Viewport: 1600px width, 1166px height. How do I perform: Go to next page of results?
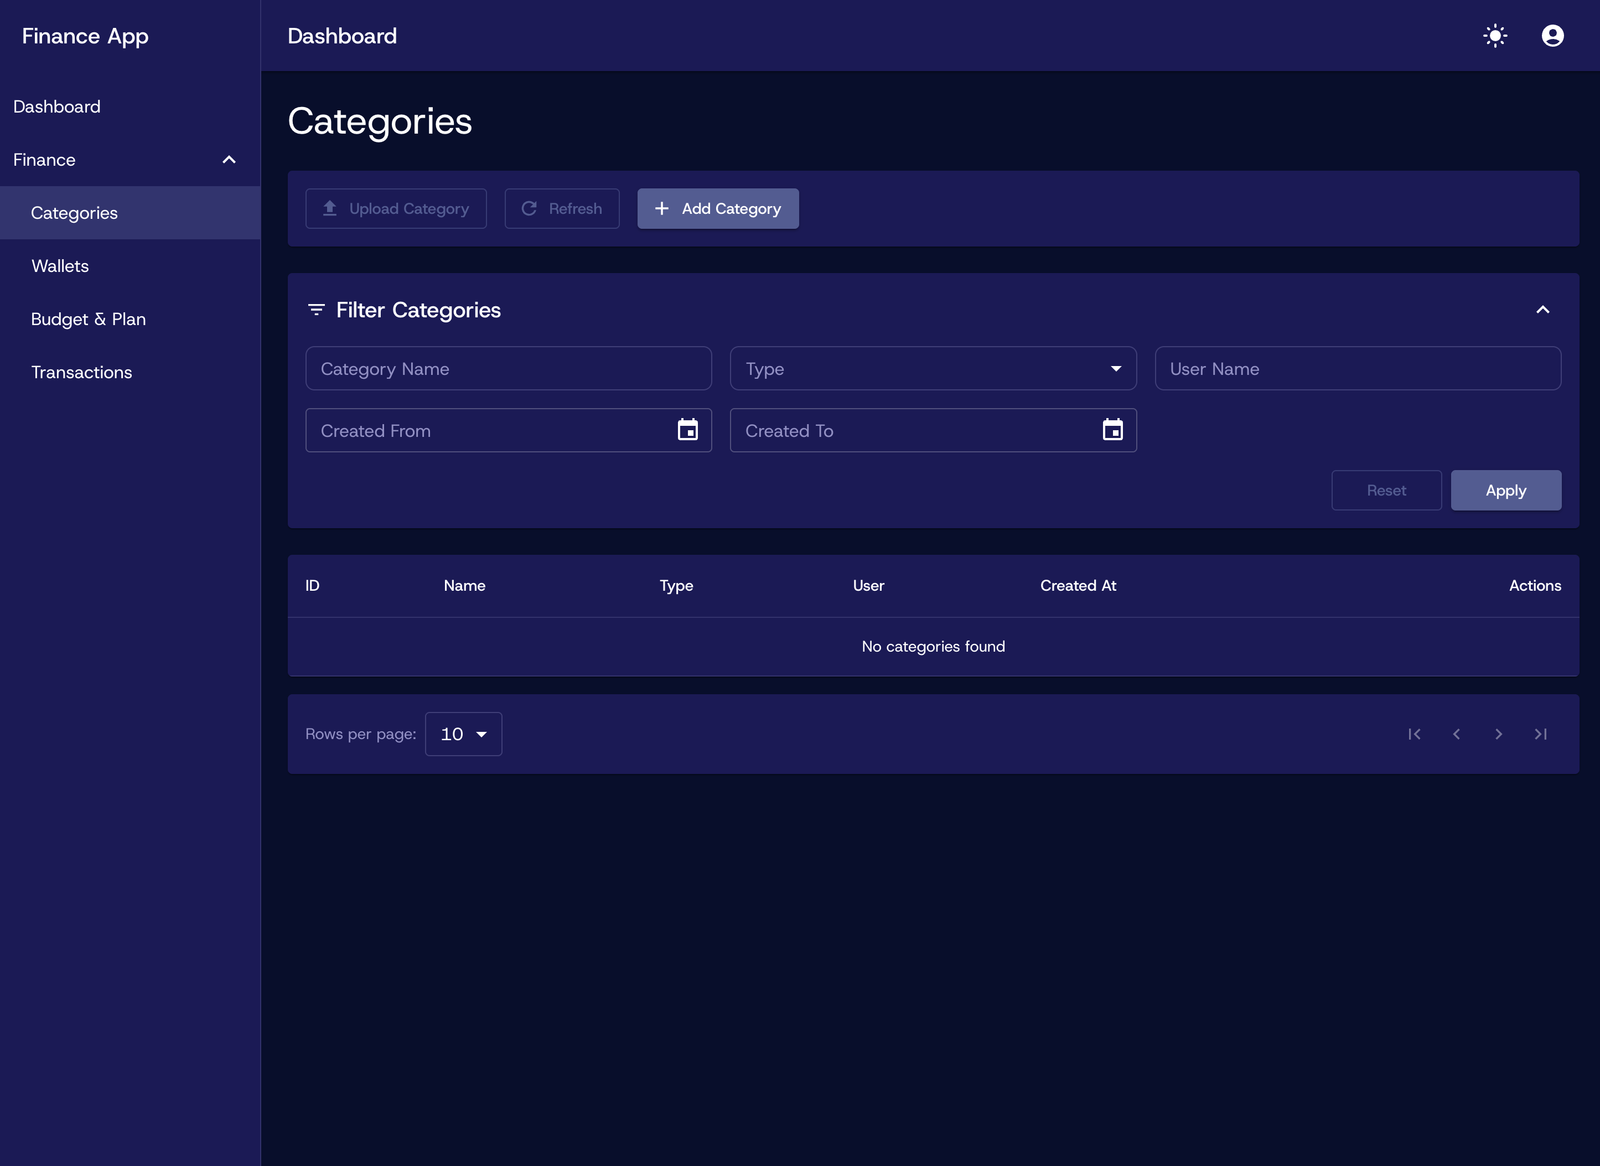click(x=1498, y=734)
